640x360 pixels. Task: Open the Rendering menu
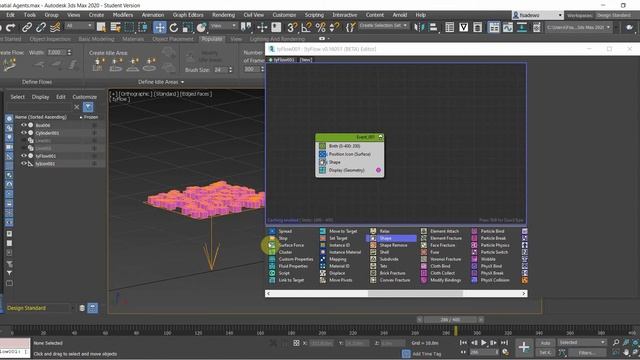tap(223, 15)
